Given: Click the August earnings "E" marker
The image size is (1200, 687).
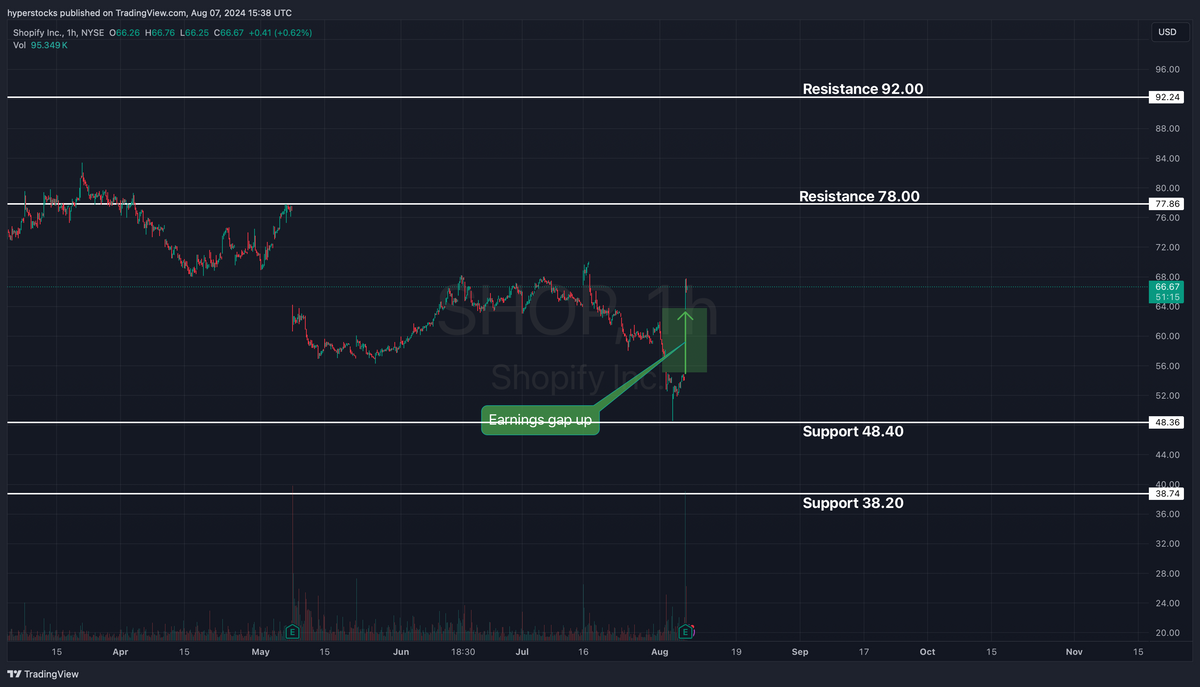Looking at the screenshot, I should tap(686, 631).
